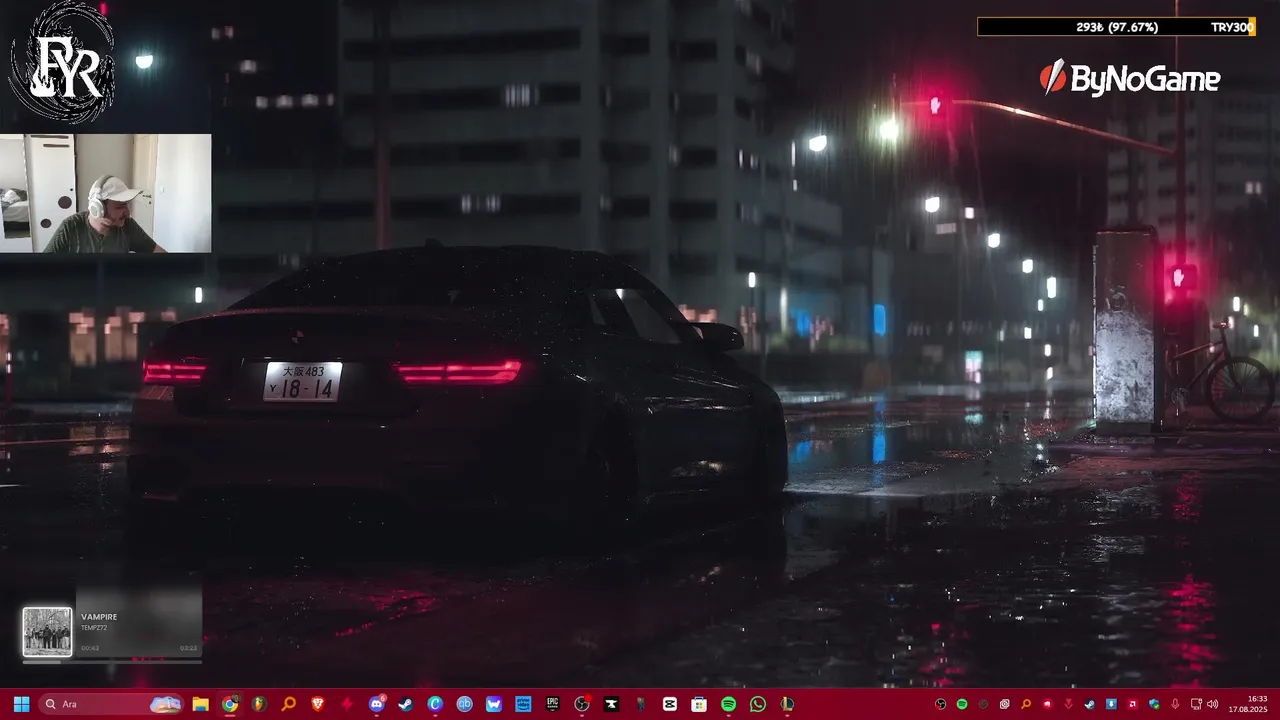Open Prime Video from the taskbar
This screenshot has height=720, width=1280.
click(x=523, y=704)
